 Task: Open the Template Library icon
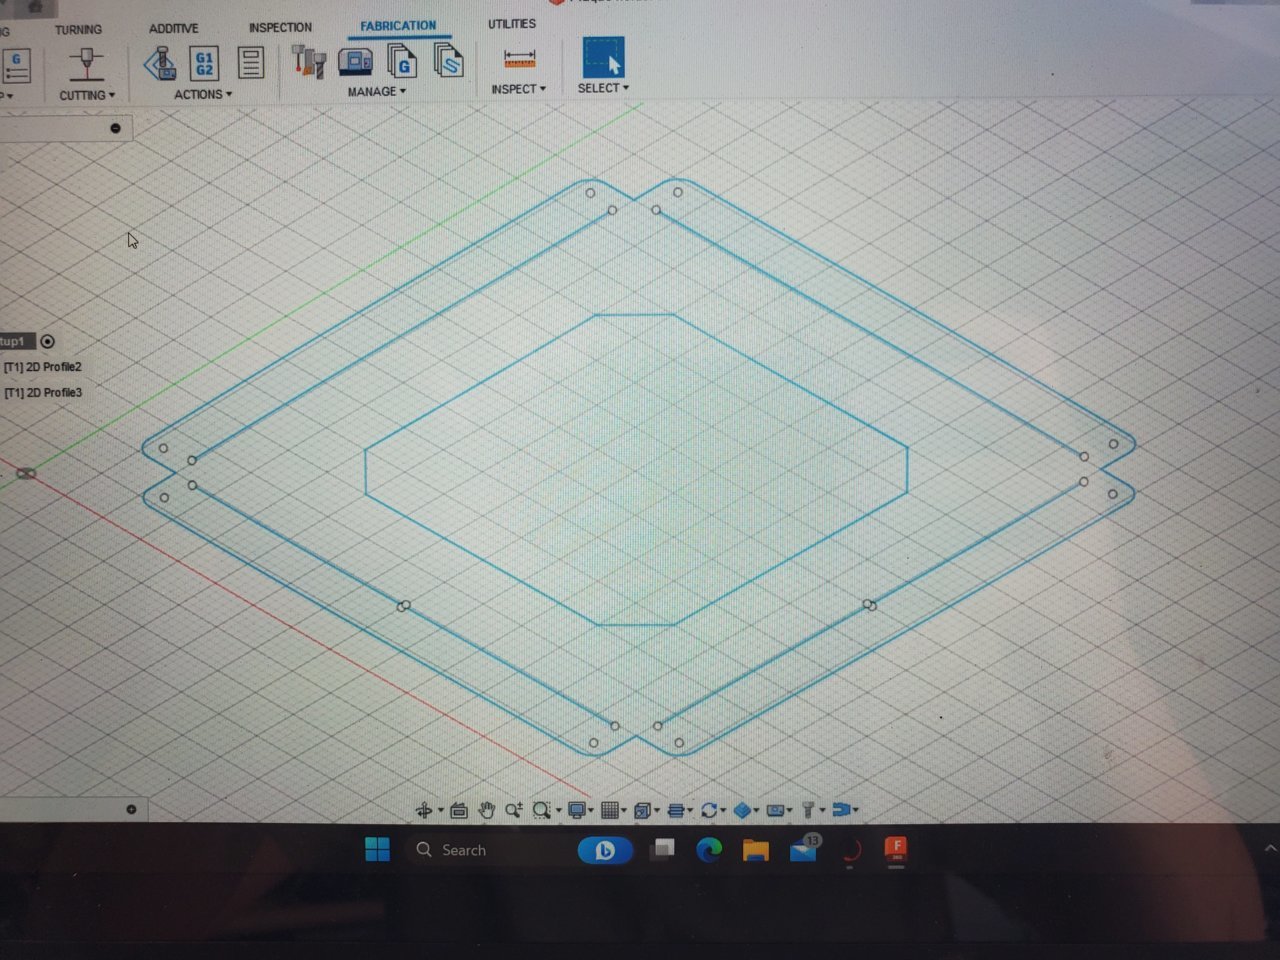449,60
